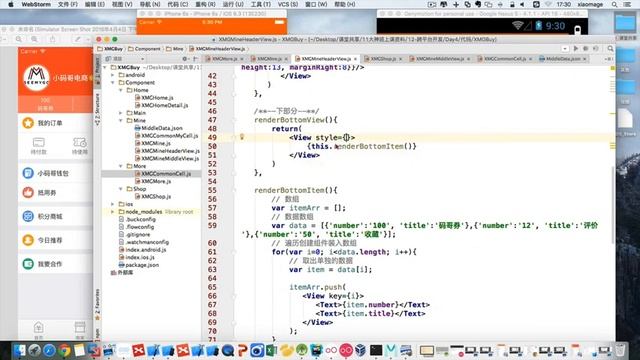Switch to the MiddleData.json editor tab
This screenshot has height=360, width=640.
click(562, 59)
